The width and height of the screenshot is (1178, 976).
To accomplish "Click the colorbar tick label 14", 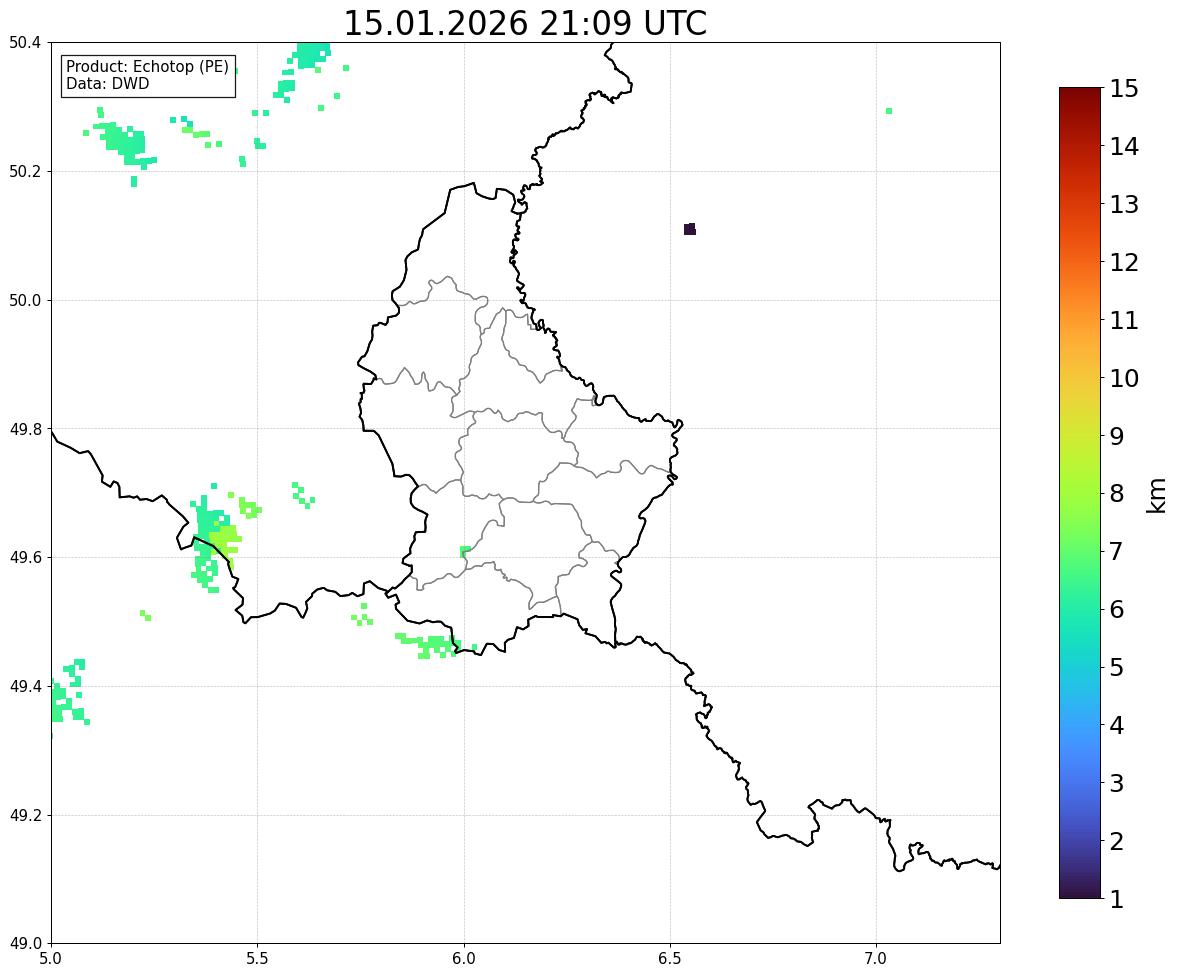I will [1124, 147].
